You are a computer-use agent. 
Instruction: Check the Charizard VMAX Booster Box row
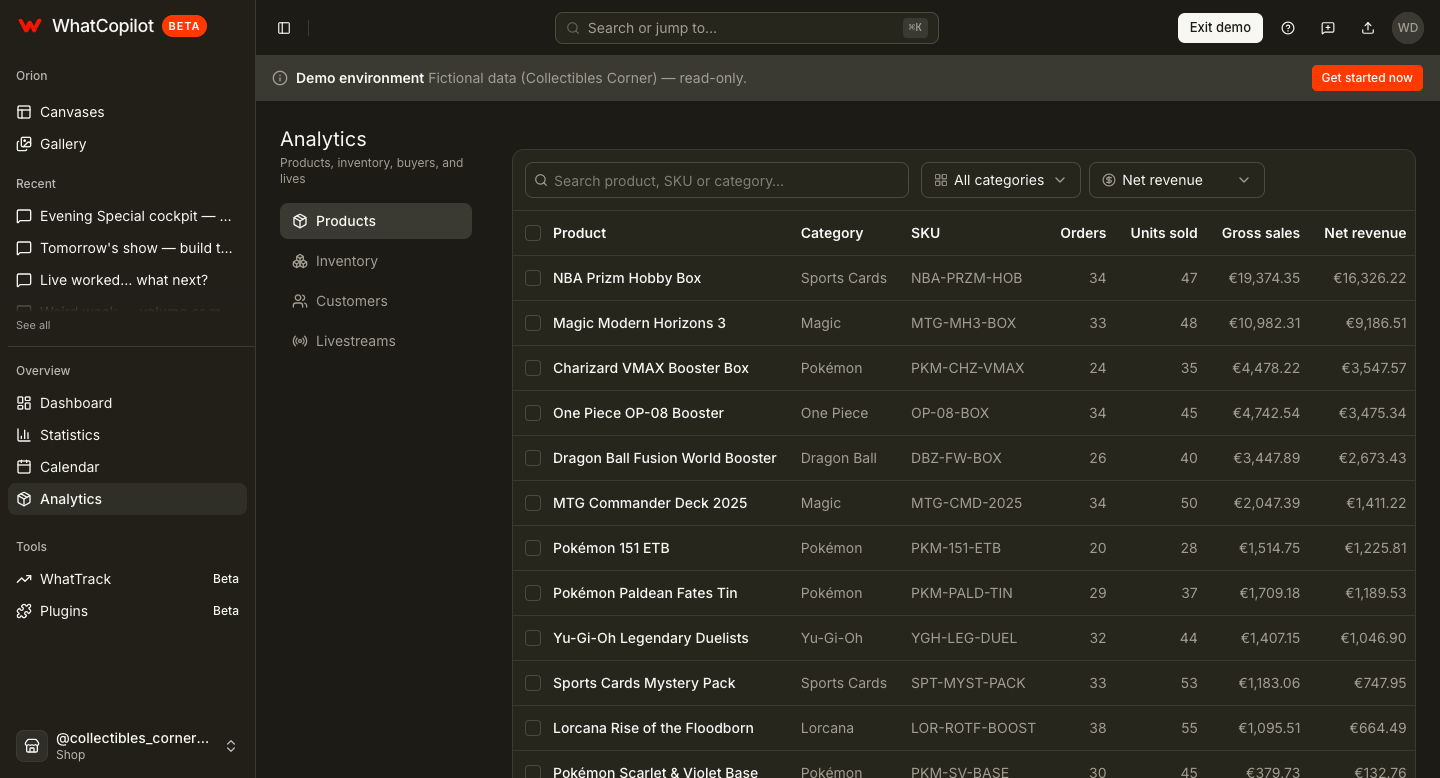[533, 368]
